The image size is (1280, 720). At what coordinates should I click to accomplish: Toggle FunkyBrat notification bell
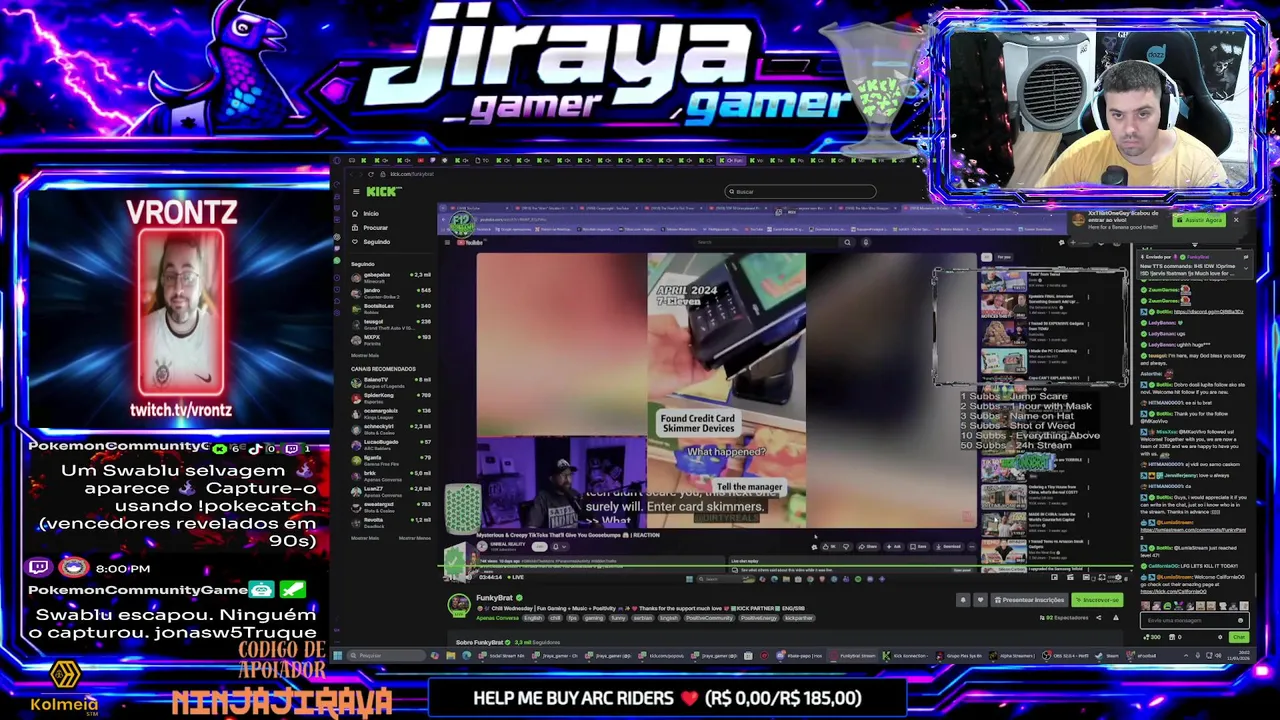[963, 600]
